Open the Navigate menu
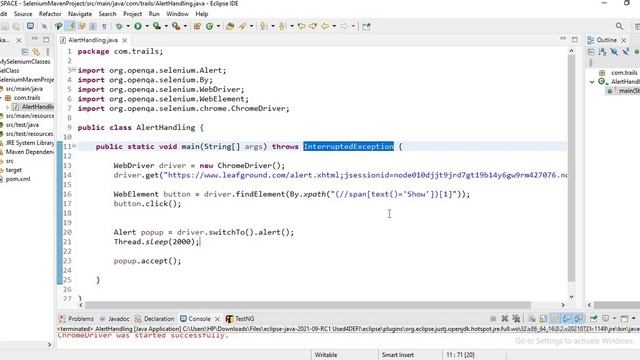640x360 pixels. coord(80,14)
